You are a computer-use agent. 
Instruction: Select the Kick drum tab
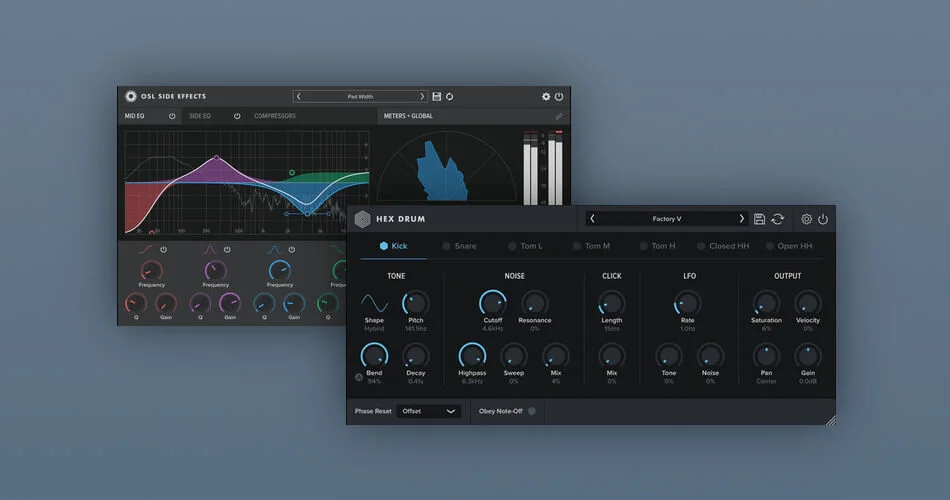pos(393,246)
